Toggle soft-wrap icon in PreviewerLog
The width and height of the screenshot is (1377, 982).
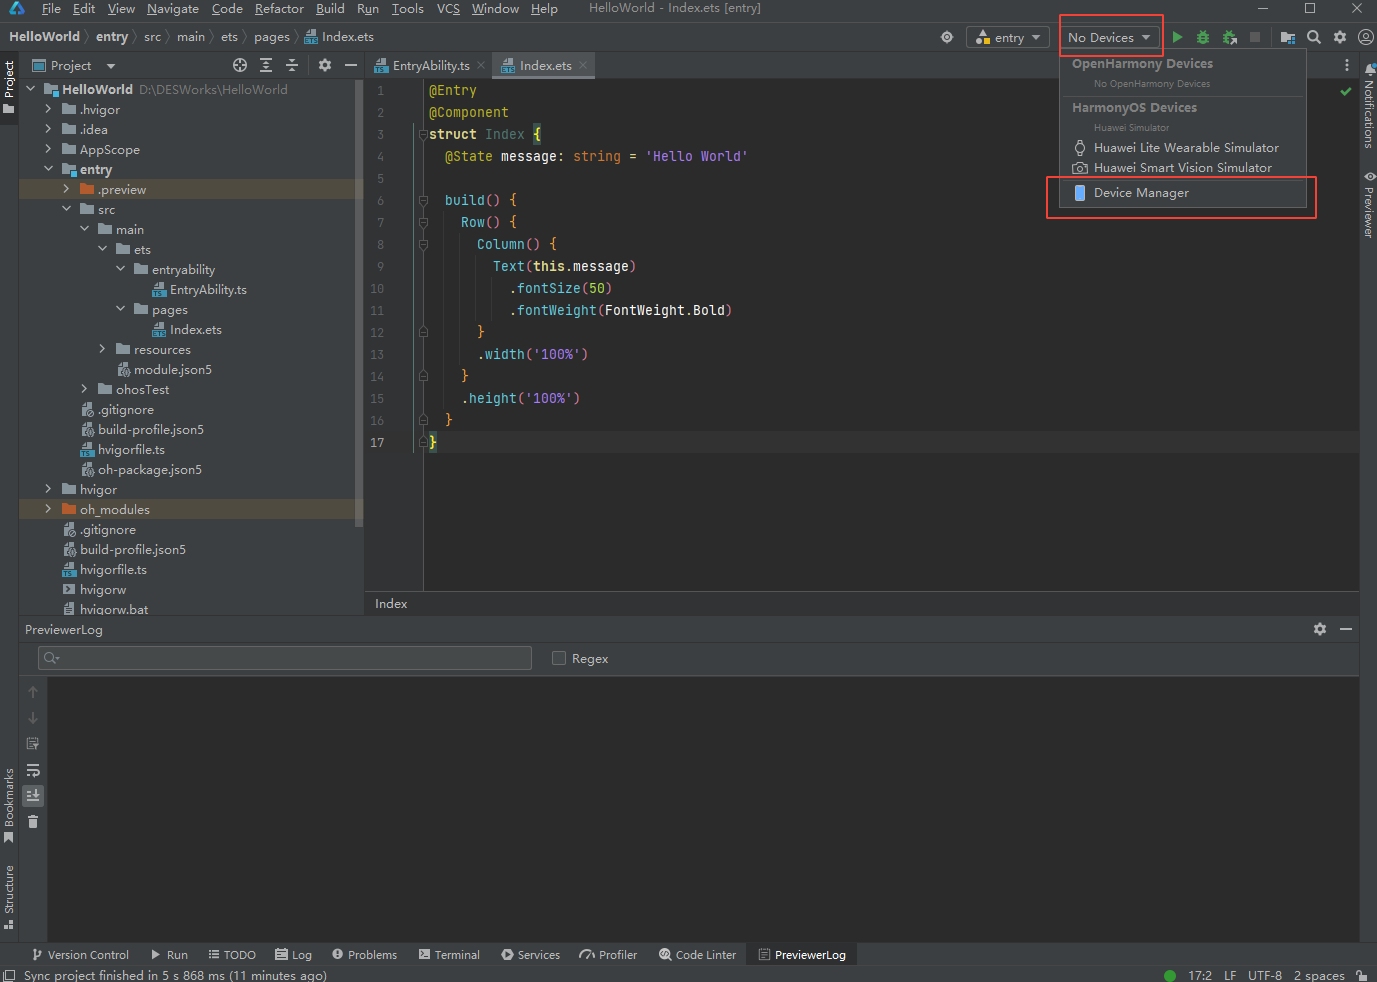pos(33,770)
